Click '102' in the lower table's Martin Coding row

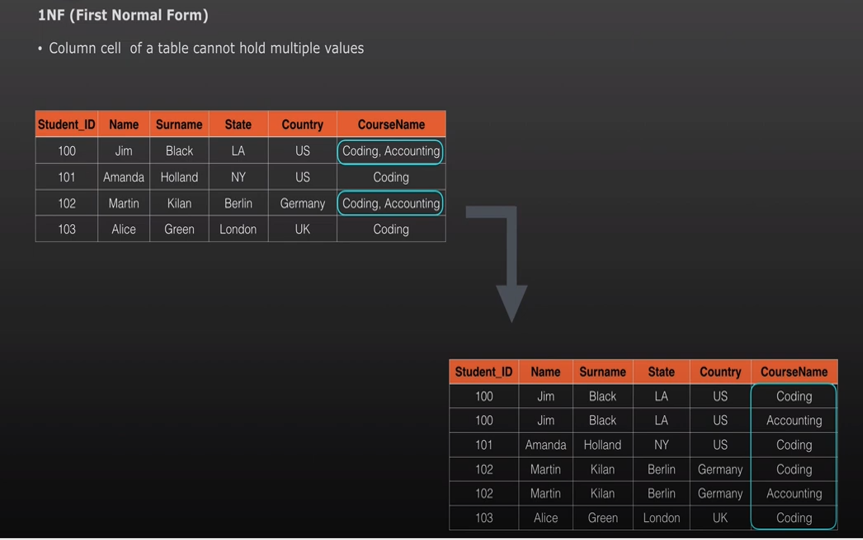tap(484, 470)
